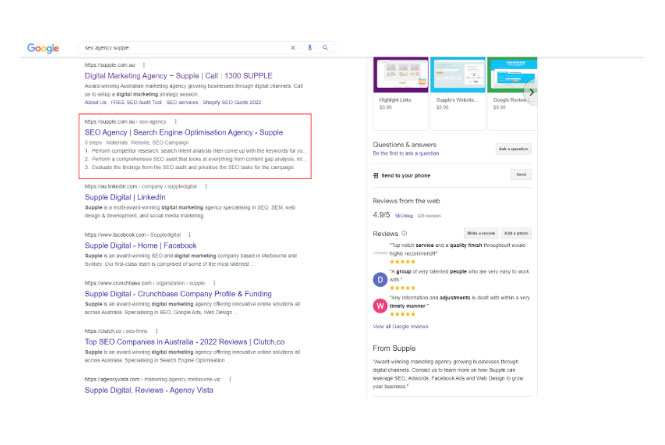This screenshot has height=445, width=665.
Task: Click the Send button next to Send to your phone
Action: pos(521,175)
